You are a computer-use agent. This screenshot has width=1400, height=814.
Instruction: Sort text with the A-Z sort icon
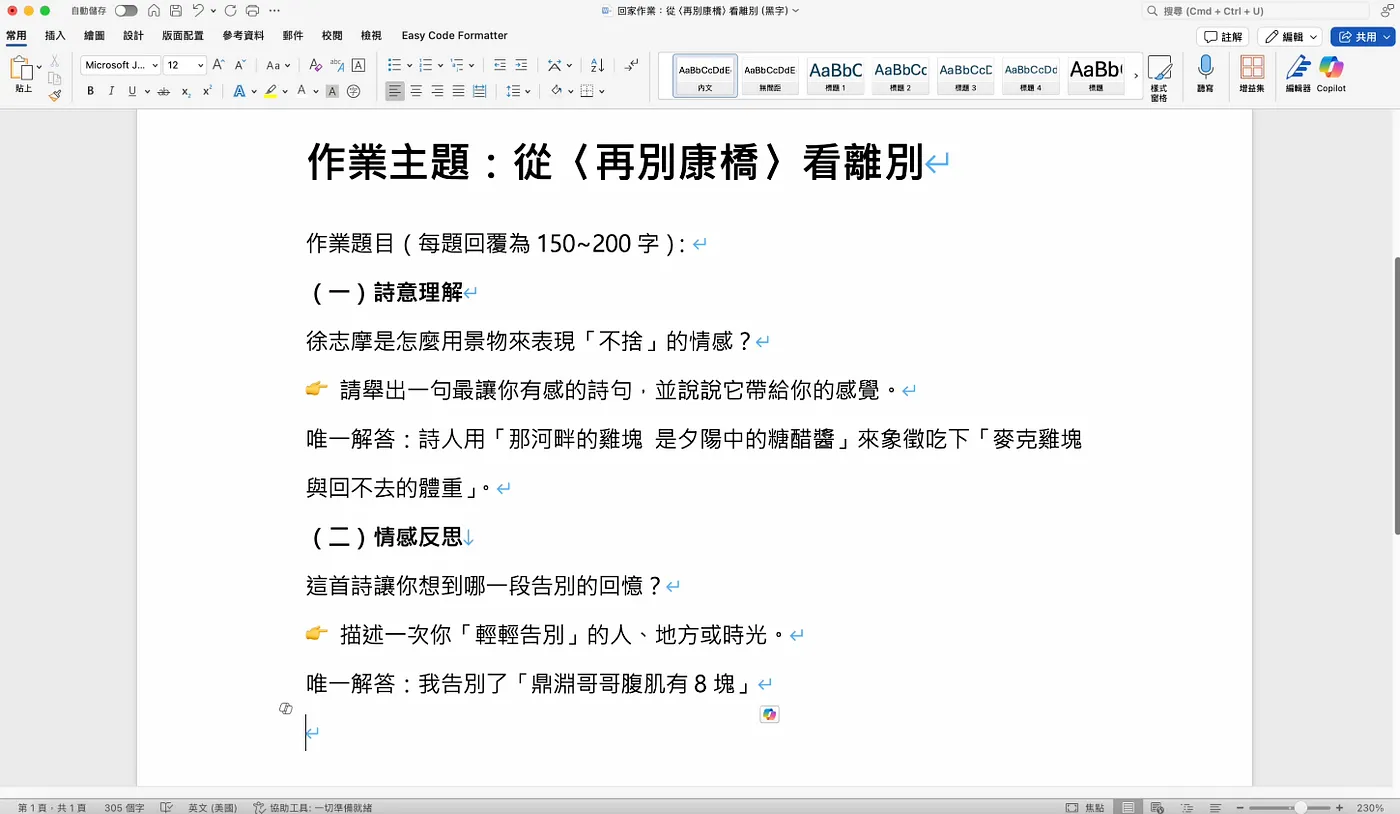pyautogui.click(x=597, y=65)
